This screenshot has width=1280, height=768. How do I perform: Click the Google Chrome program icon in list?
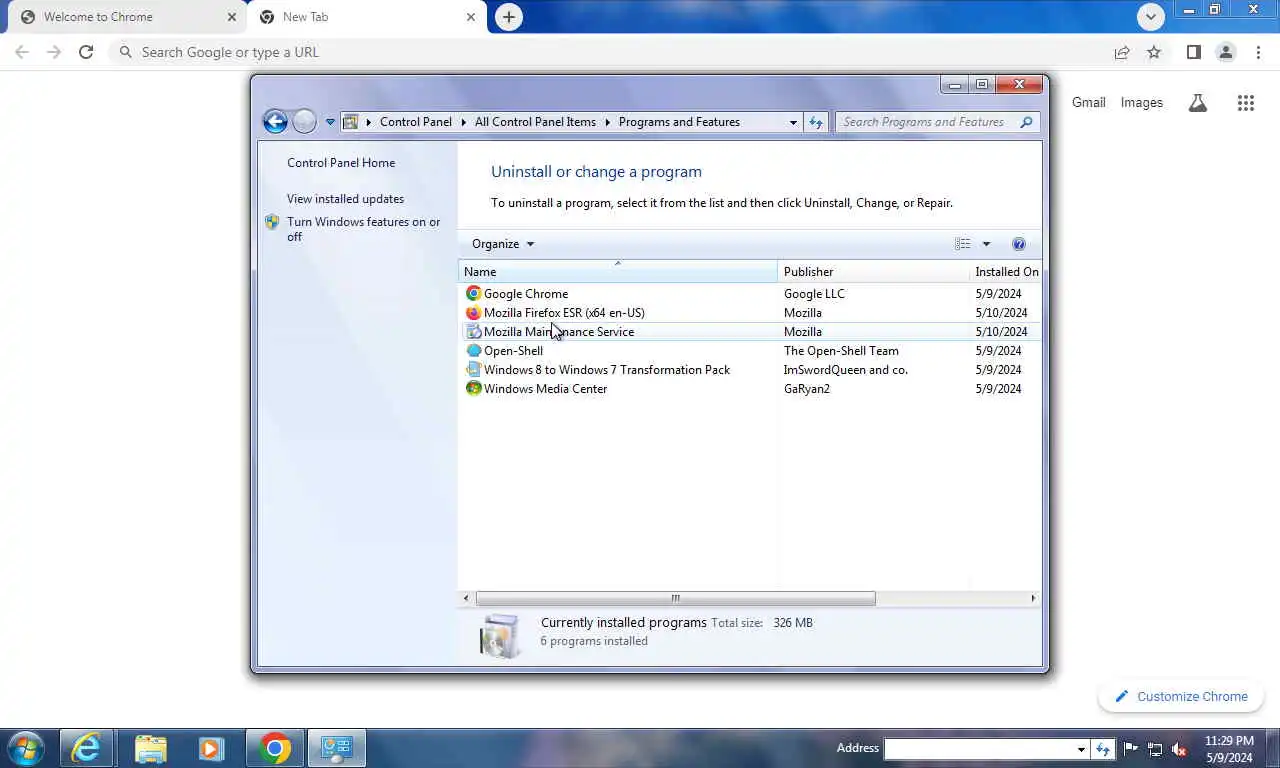[473, 293]
